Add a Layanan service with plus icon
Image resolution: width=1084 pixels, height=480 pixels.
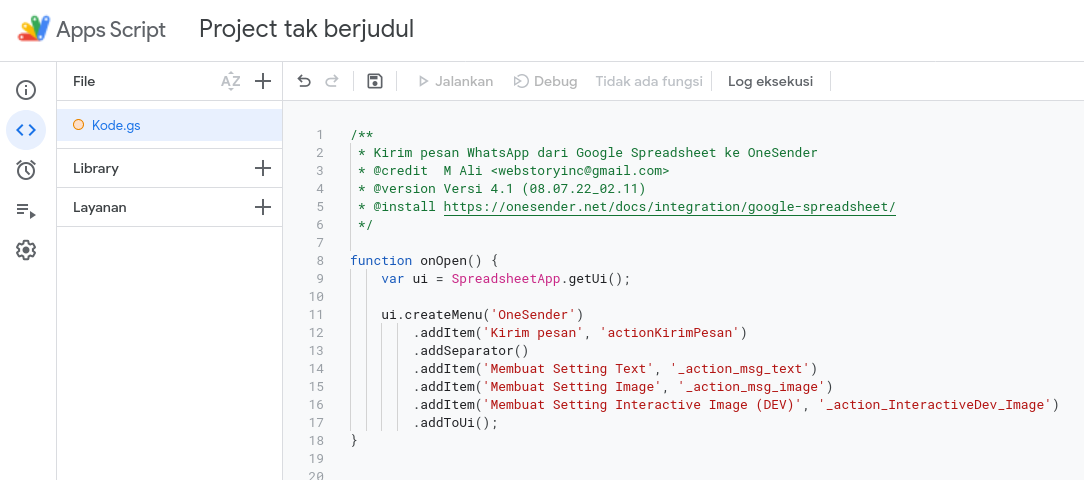coord(263,207)
